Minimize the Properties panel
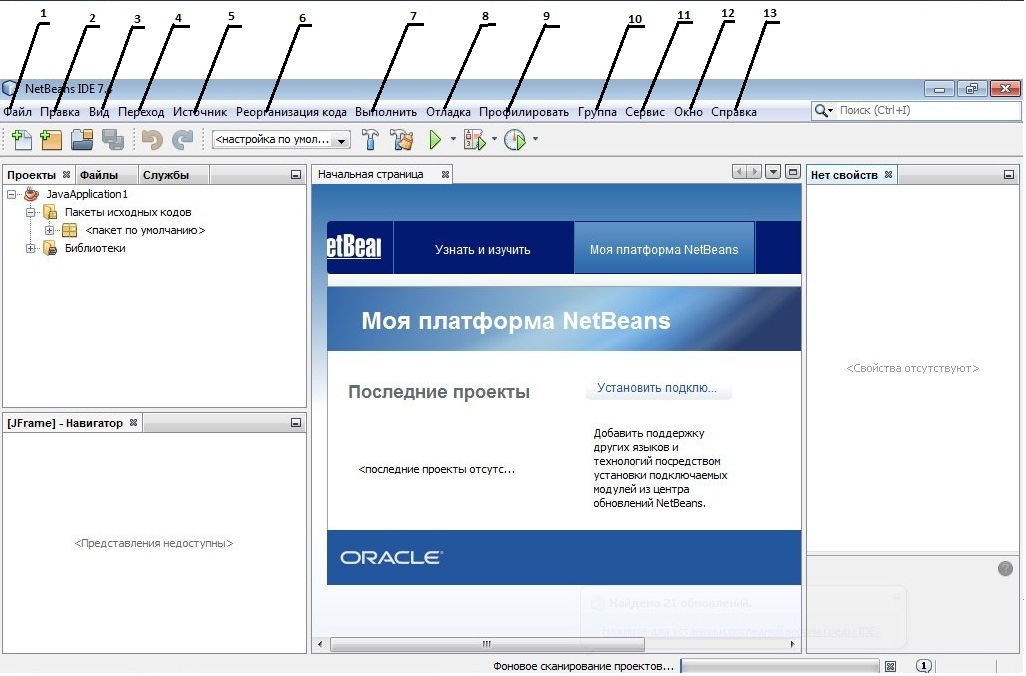 pos(1008,175)
